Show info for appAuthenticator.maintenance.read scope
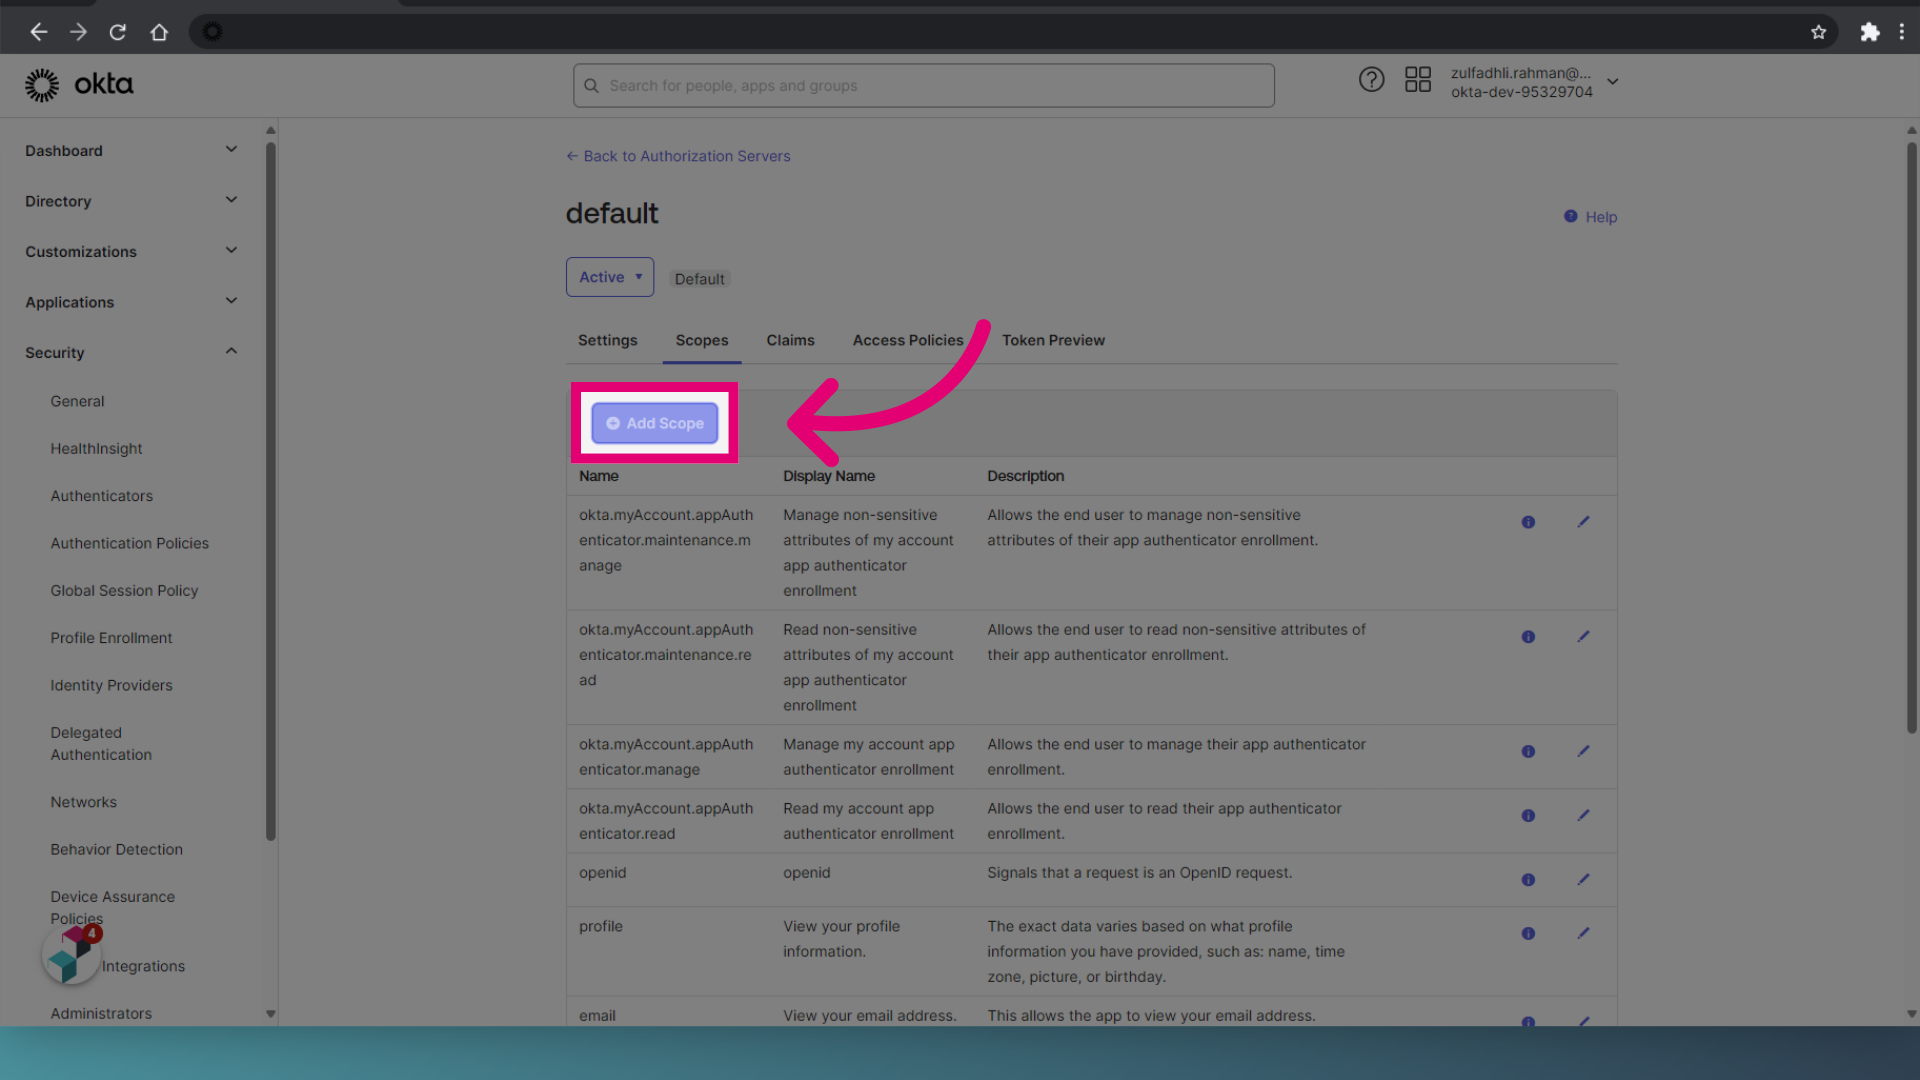The image size is (1920, 1080). (x=1528, y=637)
